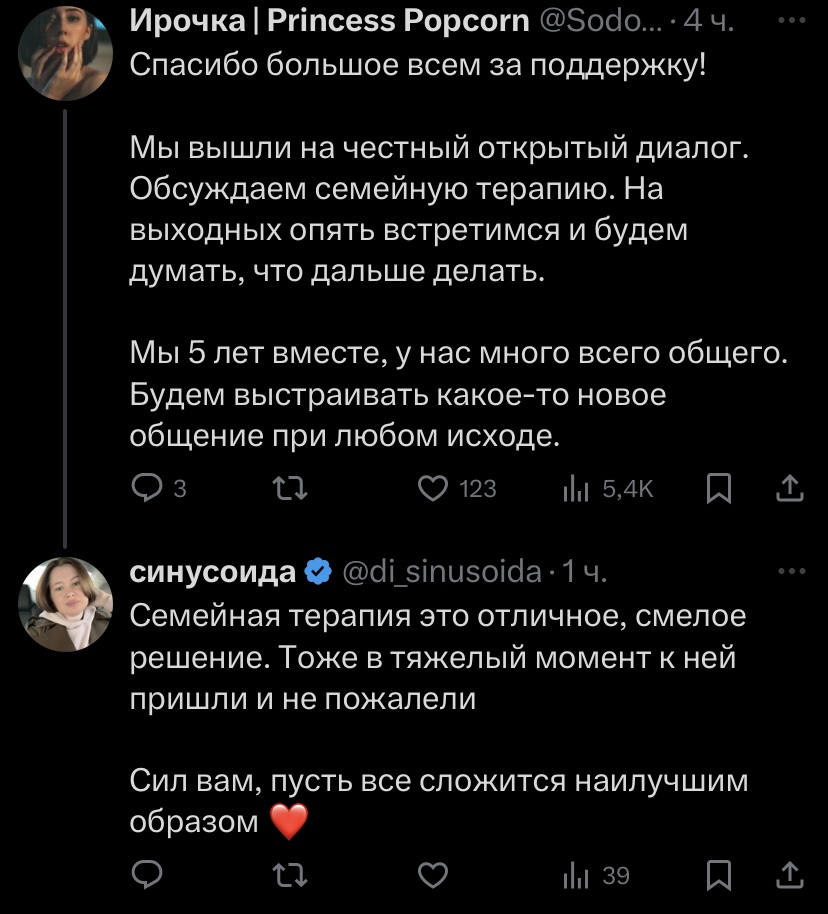
Task: Click синусоида's blue verified badge
Action: 318,572
